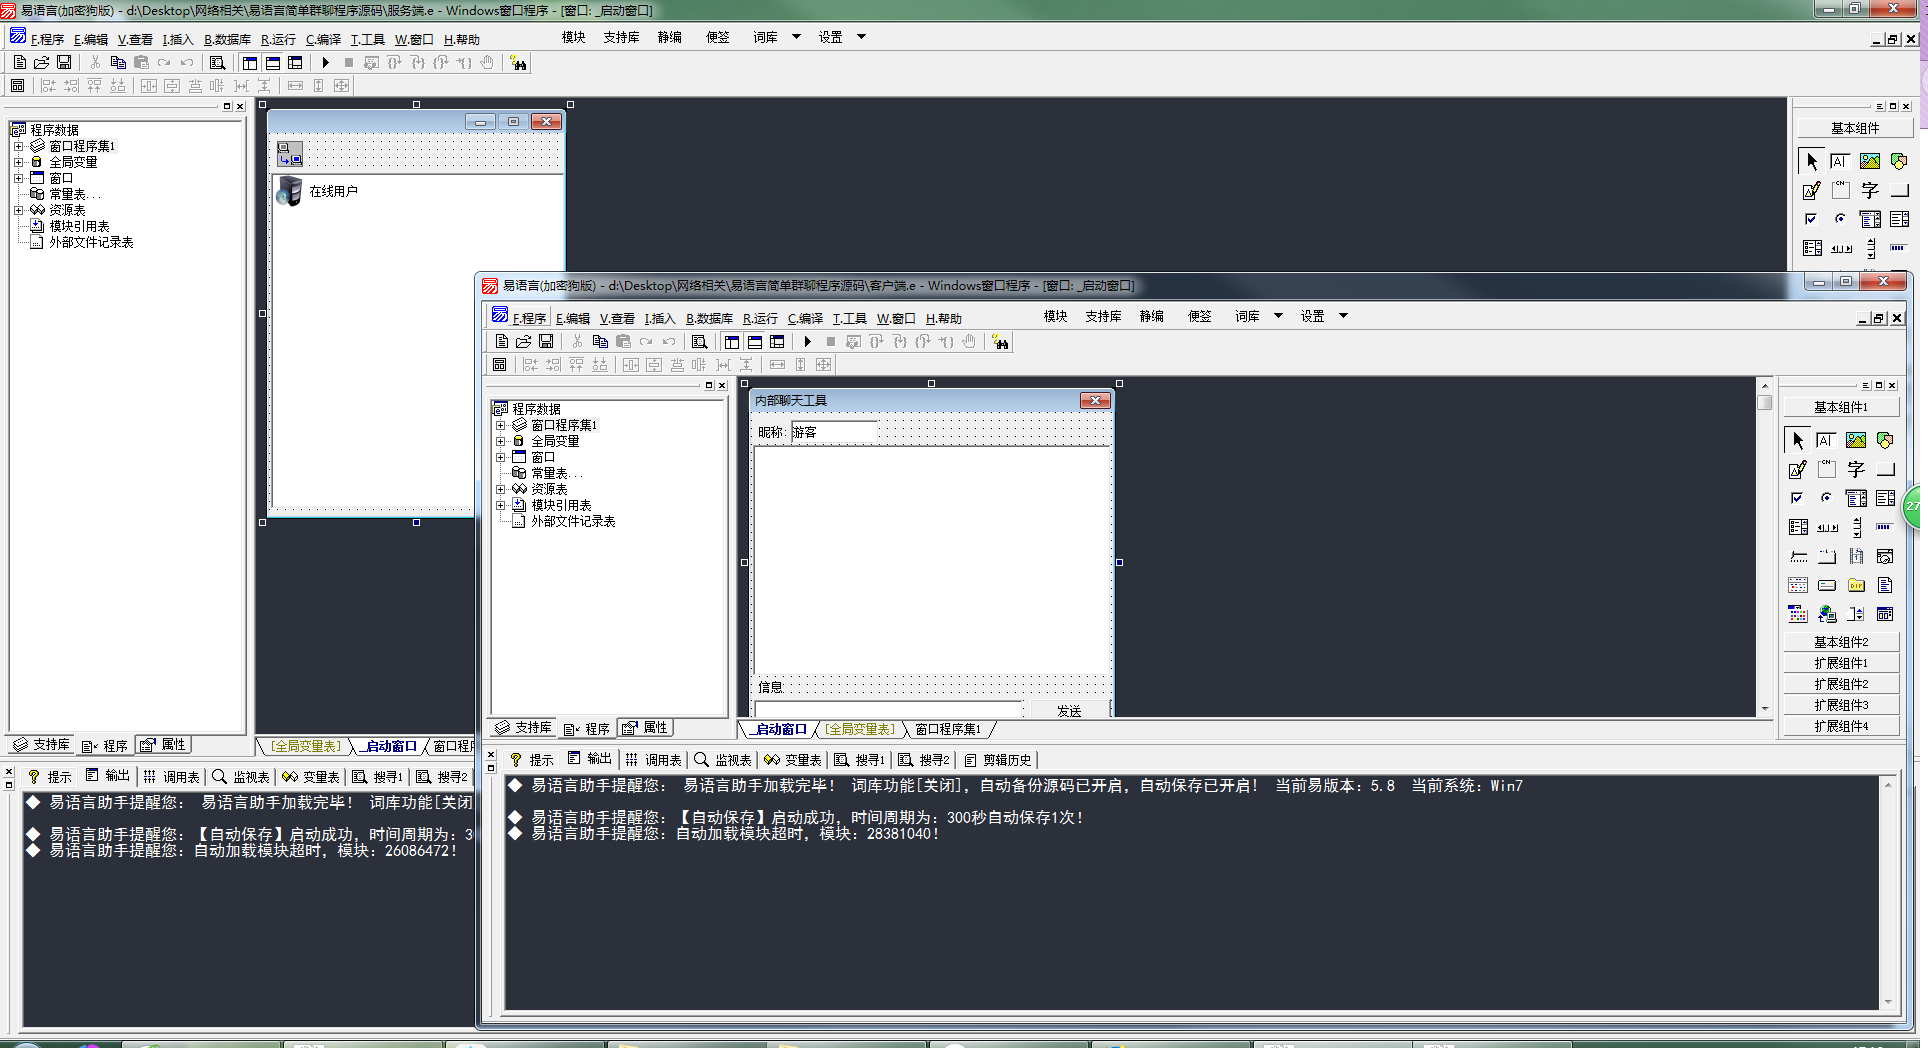
Task: Click 静编 button in client window
Action: click(x=1152, y=316)
